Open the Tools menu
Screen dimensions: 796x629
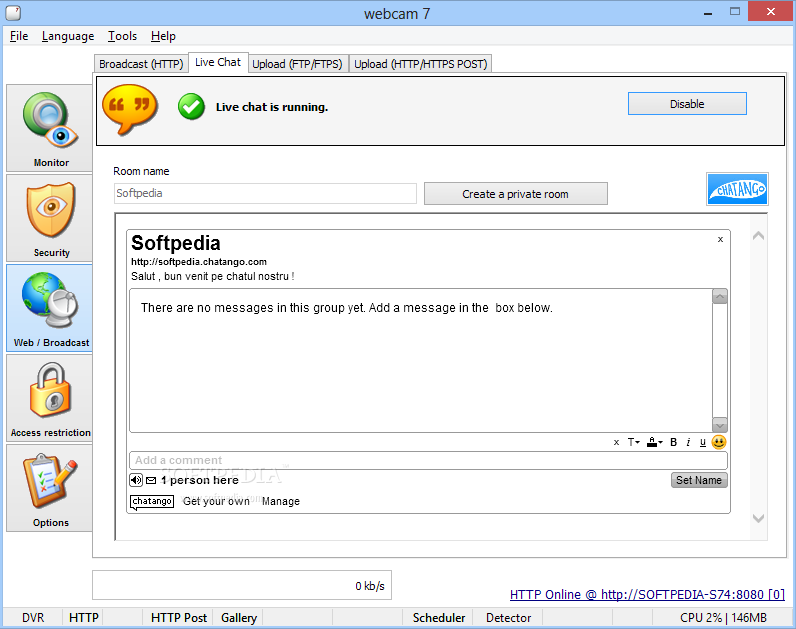coord(122,36)
